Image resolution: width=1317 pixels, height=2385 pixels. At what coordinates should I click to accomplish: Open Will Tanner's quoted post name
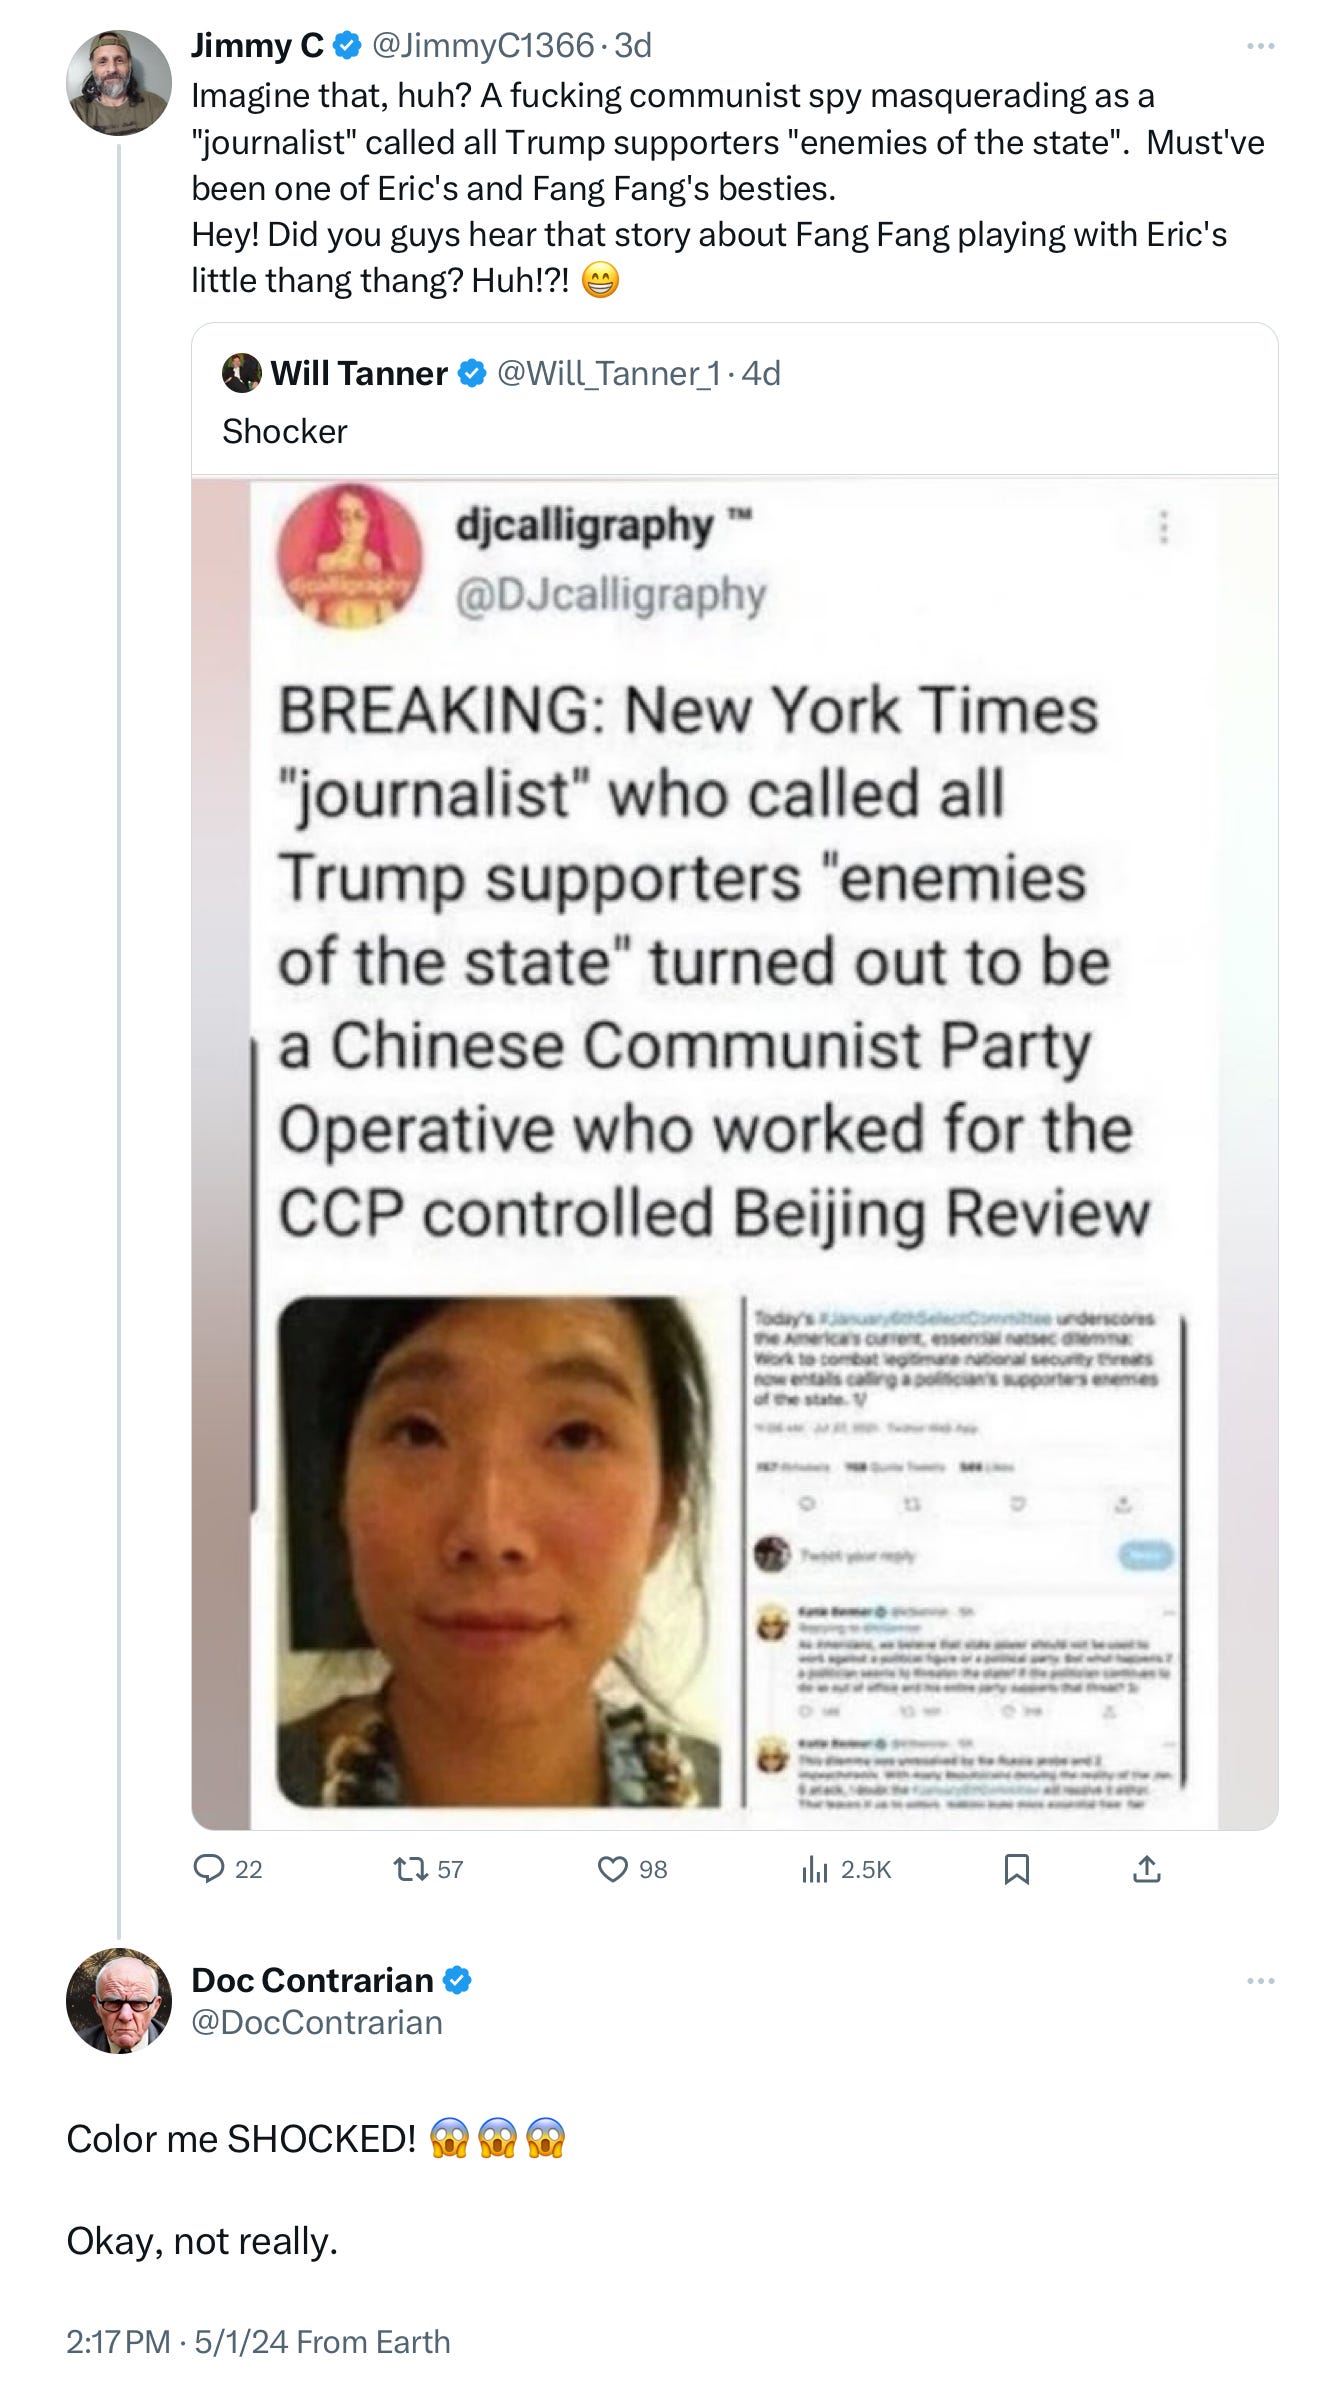tap(359, 373)
